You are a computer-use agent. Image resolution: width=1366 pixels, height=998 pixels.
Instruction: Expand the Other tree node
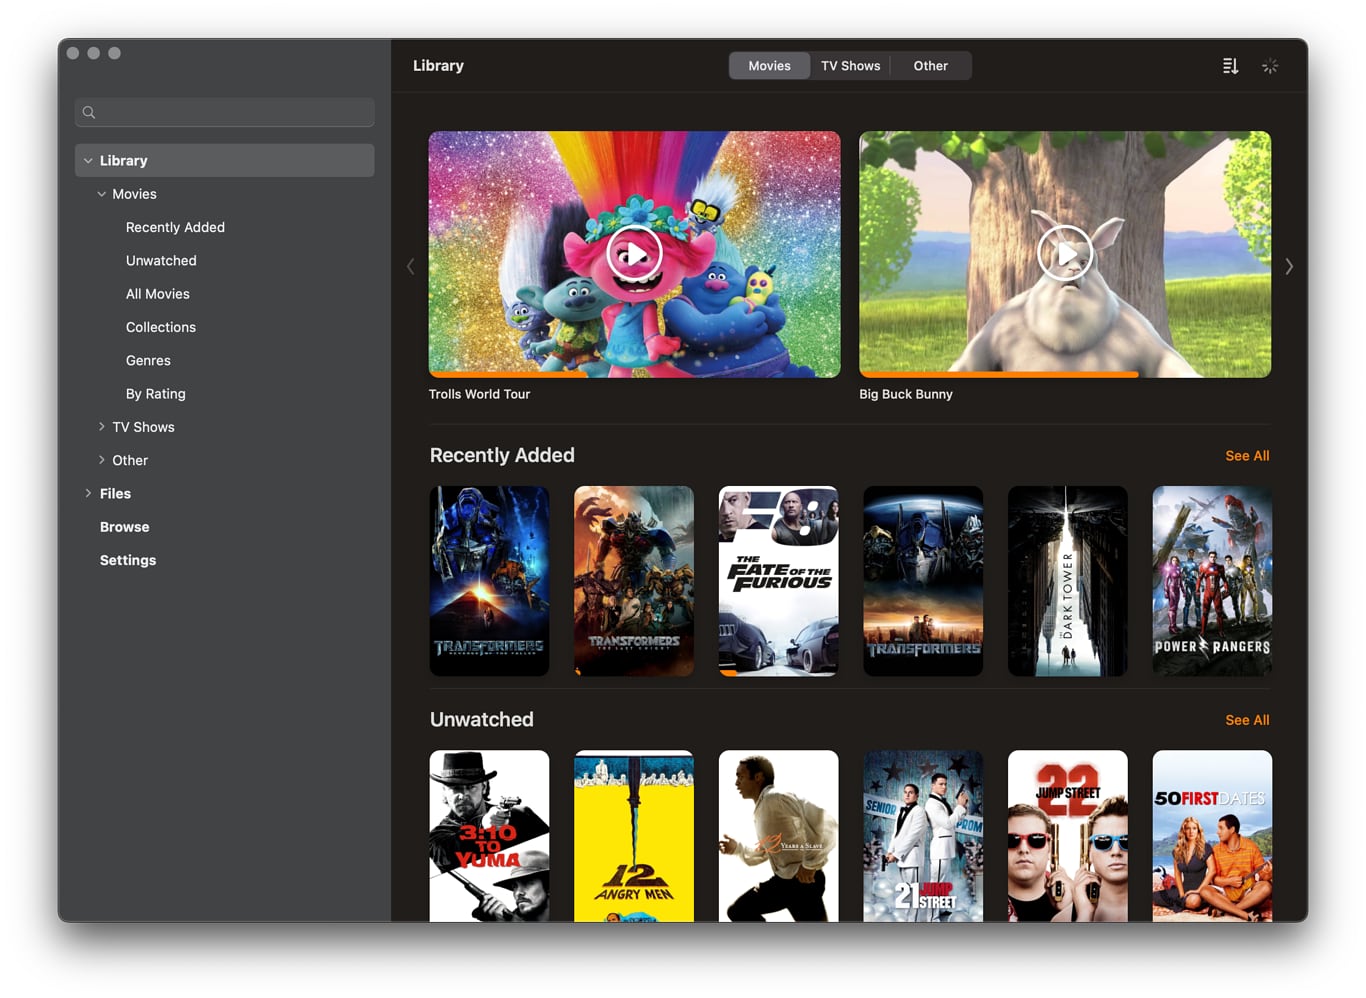point(101,460)
